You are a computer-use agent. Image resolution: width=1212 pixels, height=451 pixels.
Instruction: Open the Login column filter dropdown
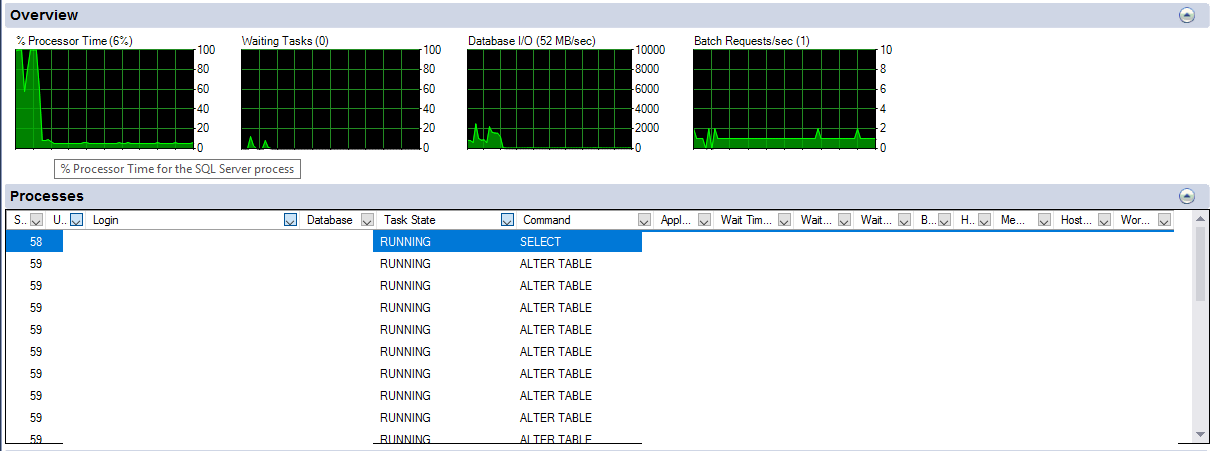tap(291, 220)
